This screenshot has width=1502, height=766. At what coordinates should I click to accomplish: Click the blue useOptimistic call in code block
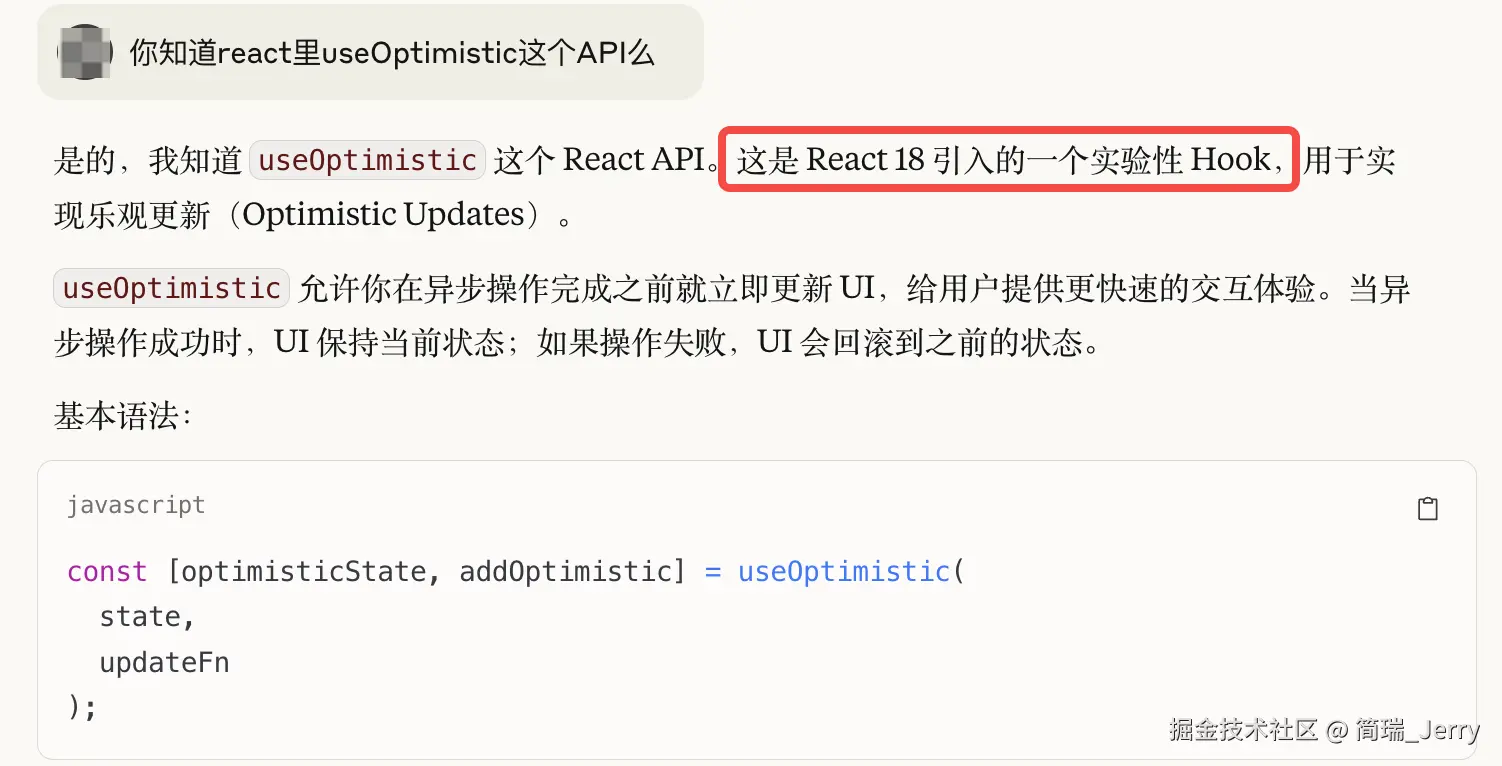843,572
